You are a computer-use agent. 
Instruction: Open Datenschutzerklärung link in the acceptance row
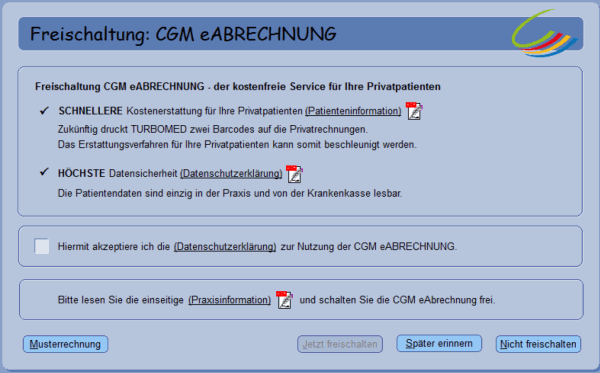[225, 246]
